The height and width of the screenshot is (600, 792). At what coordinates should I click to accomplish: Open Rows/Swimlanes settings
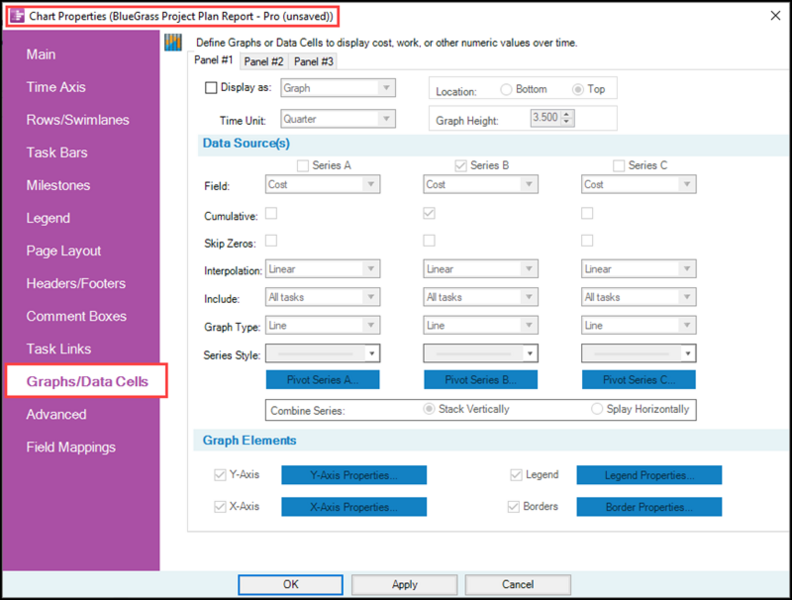(x=78, y=120)
